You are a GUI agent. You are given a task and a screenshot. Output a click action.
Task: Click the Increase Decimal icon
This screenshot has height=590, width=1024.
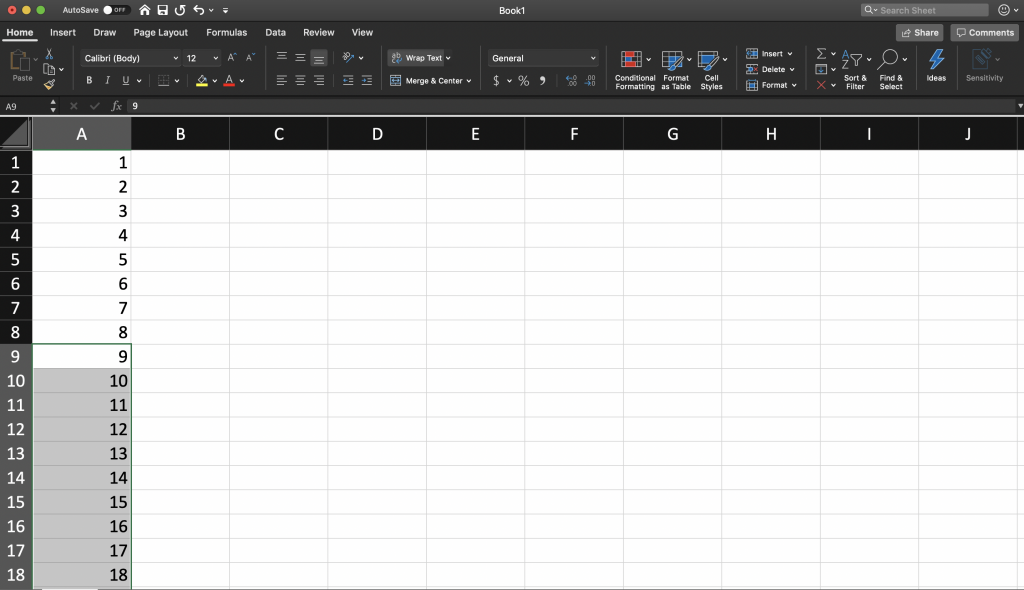click(571, 80)
